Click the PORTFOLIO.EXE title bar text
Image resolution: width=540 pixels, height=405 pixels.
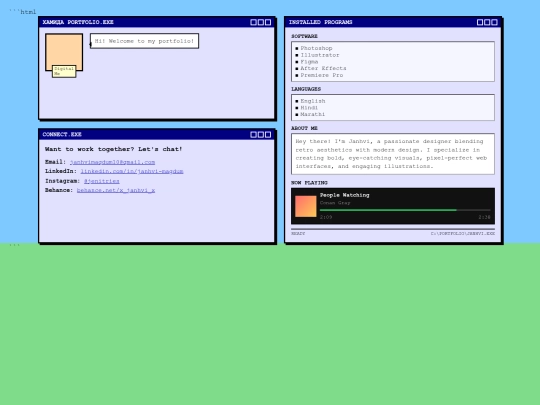coord(78,22)
